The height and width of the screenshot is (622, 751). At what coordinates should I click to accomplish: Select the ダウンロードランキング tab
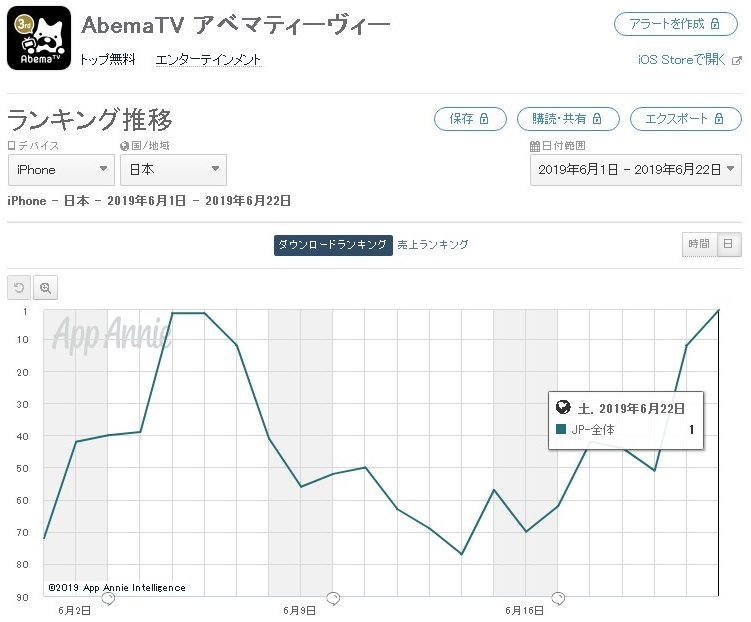(333, 245)
